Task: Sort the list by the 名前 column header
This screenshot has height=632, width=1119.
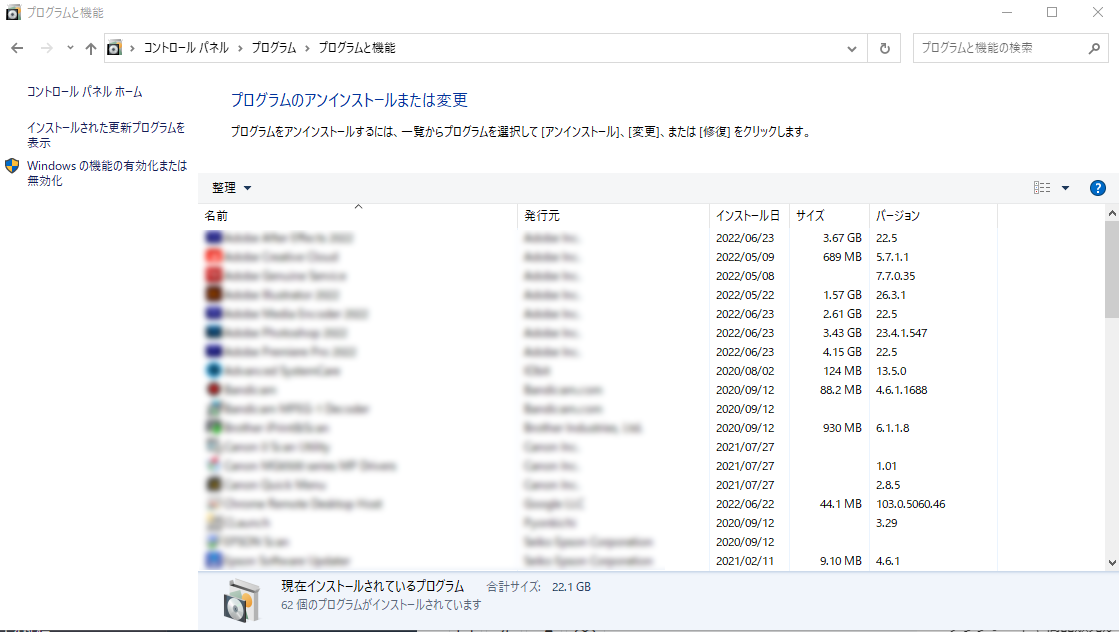Action: point(358,215)
